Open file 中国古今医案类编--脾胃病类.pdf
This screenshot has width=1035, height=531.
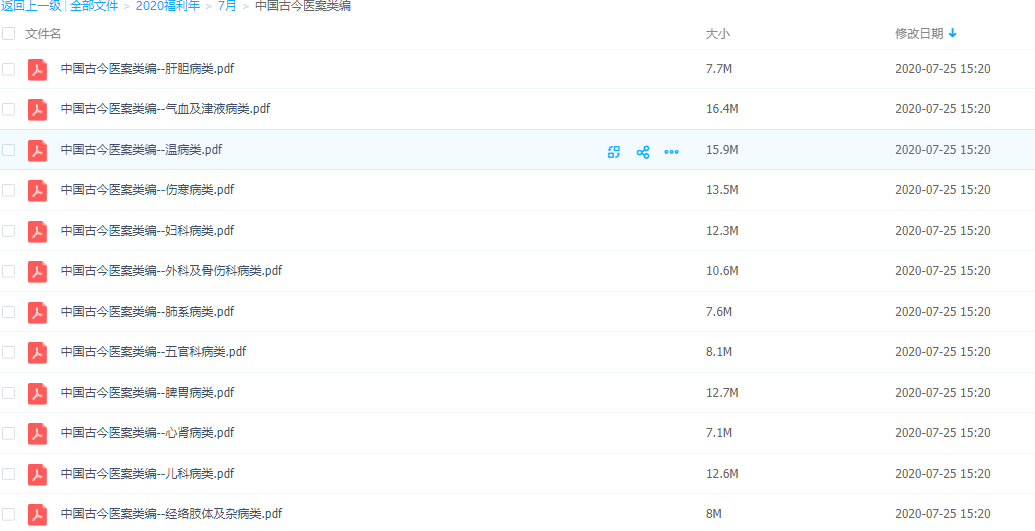click(147, 393)
